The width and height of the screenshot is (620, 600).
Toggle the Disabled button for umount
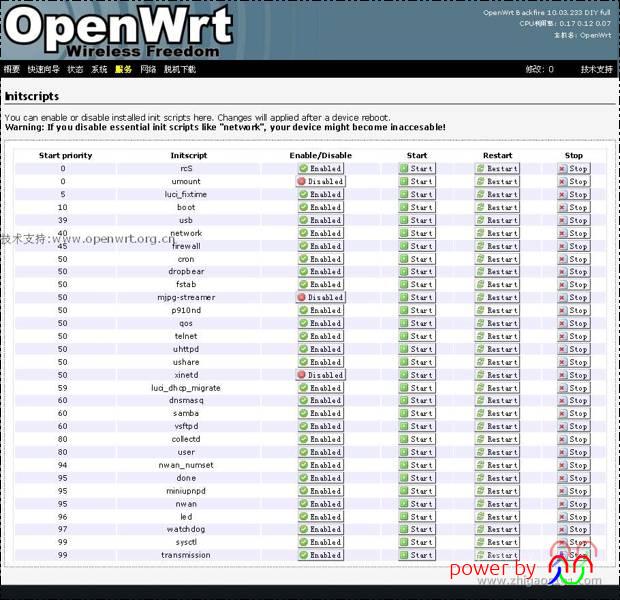[321, 182]
